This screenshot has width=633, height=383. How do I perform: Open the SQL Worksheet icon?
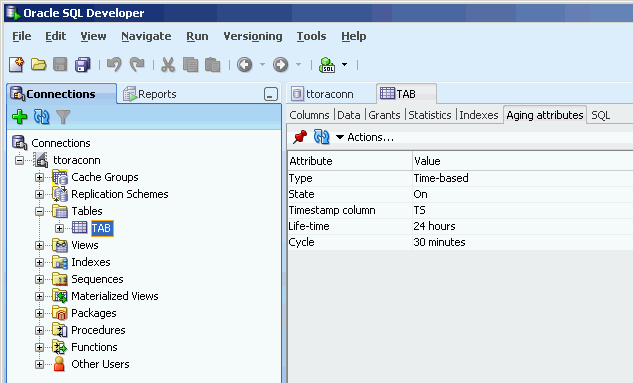(327, 65)
